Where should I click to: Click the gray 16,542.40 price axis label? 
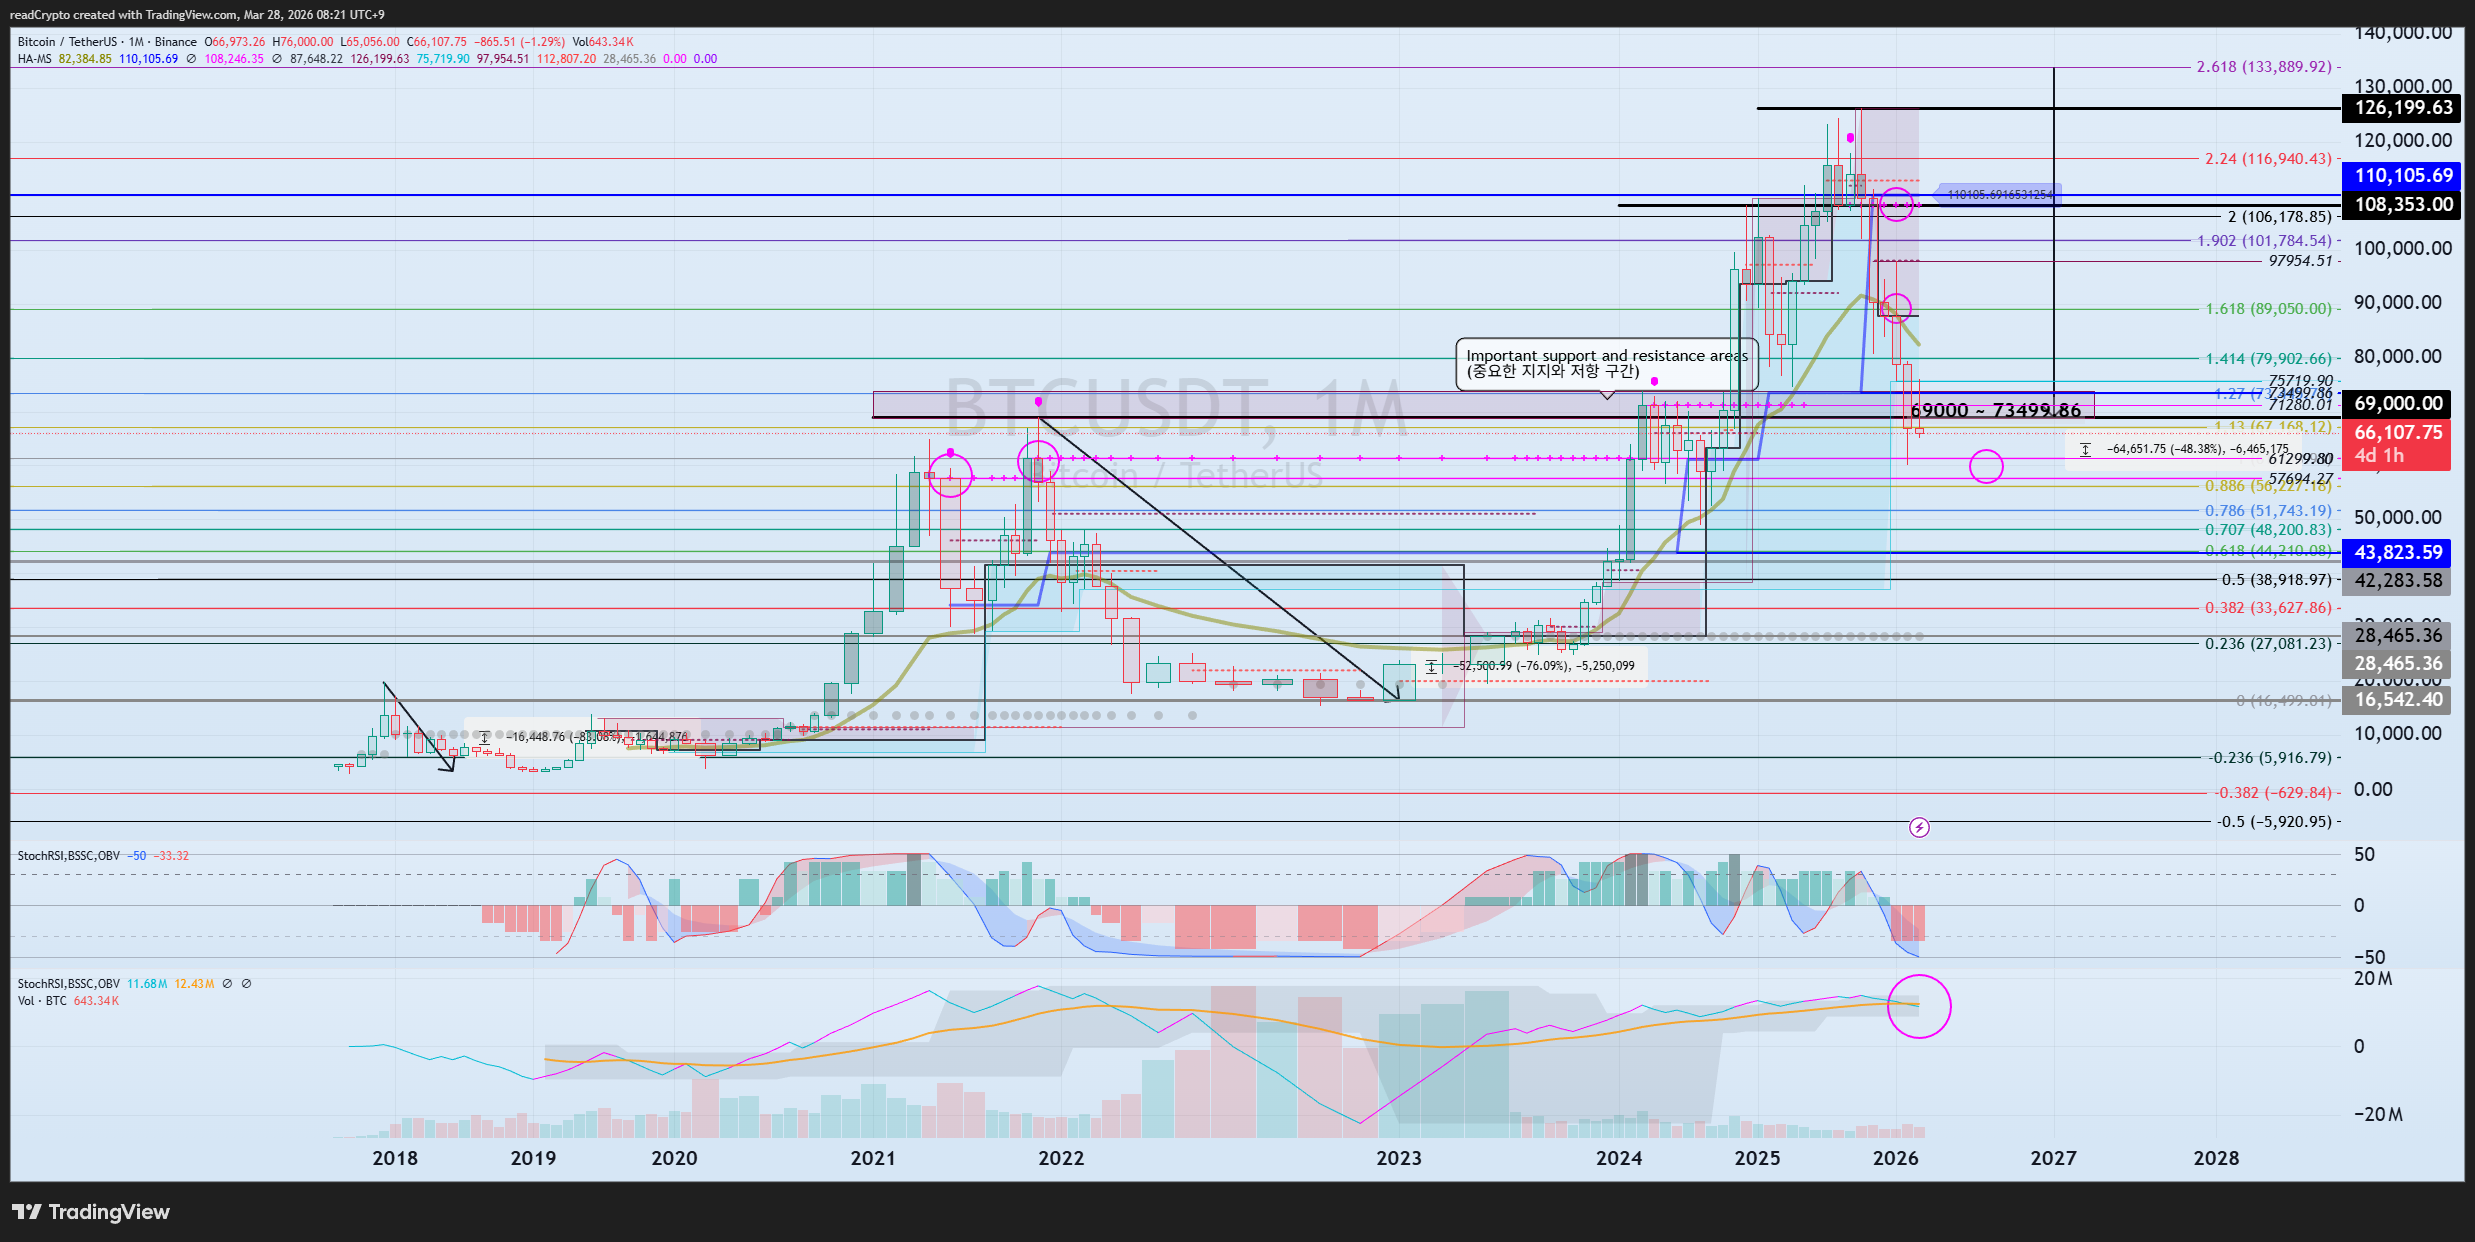[2397, 700]
